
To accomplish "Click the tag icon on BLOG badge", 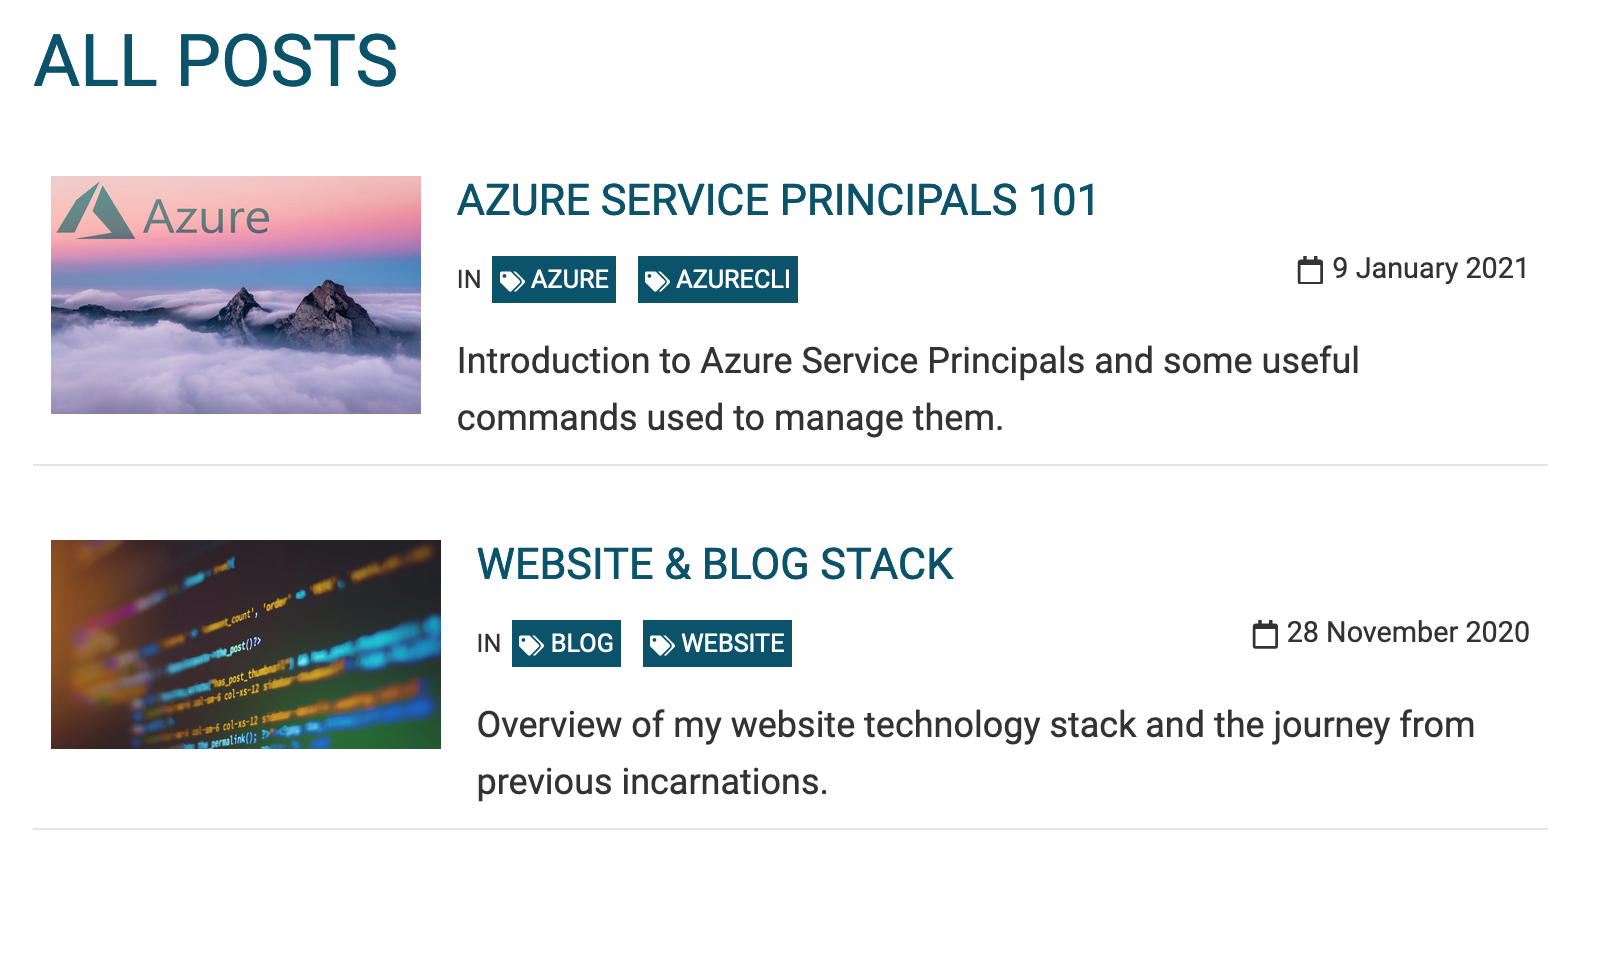I will 532,645.
